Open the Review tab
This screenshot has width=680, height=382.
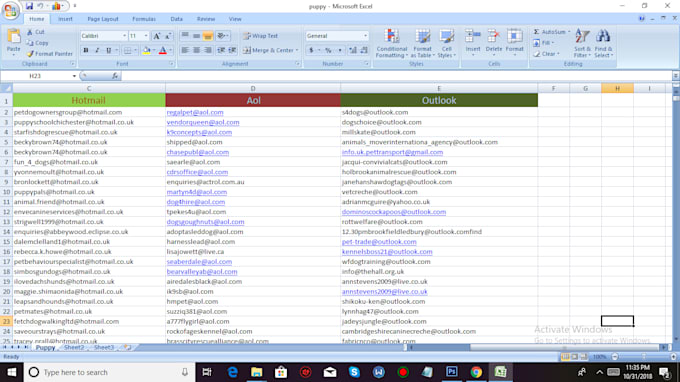pos(206,19)
